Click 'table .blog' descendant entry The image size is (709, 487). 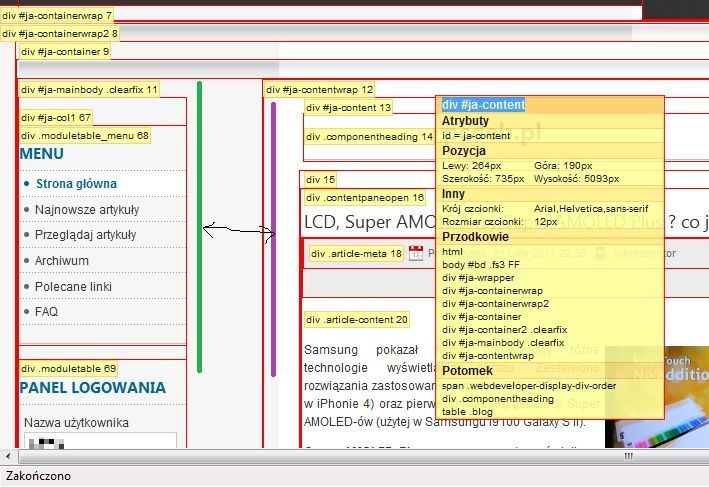coord(467,411)
